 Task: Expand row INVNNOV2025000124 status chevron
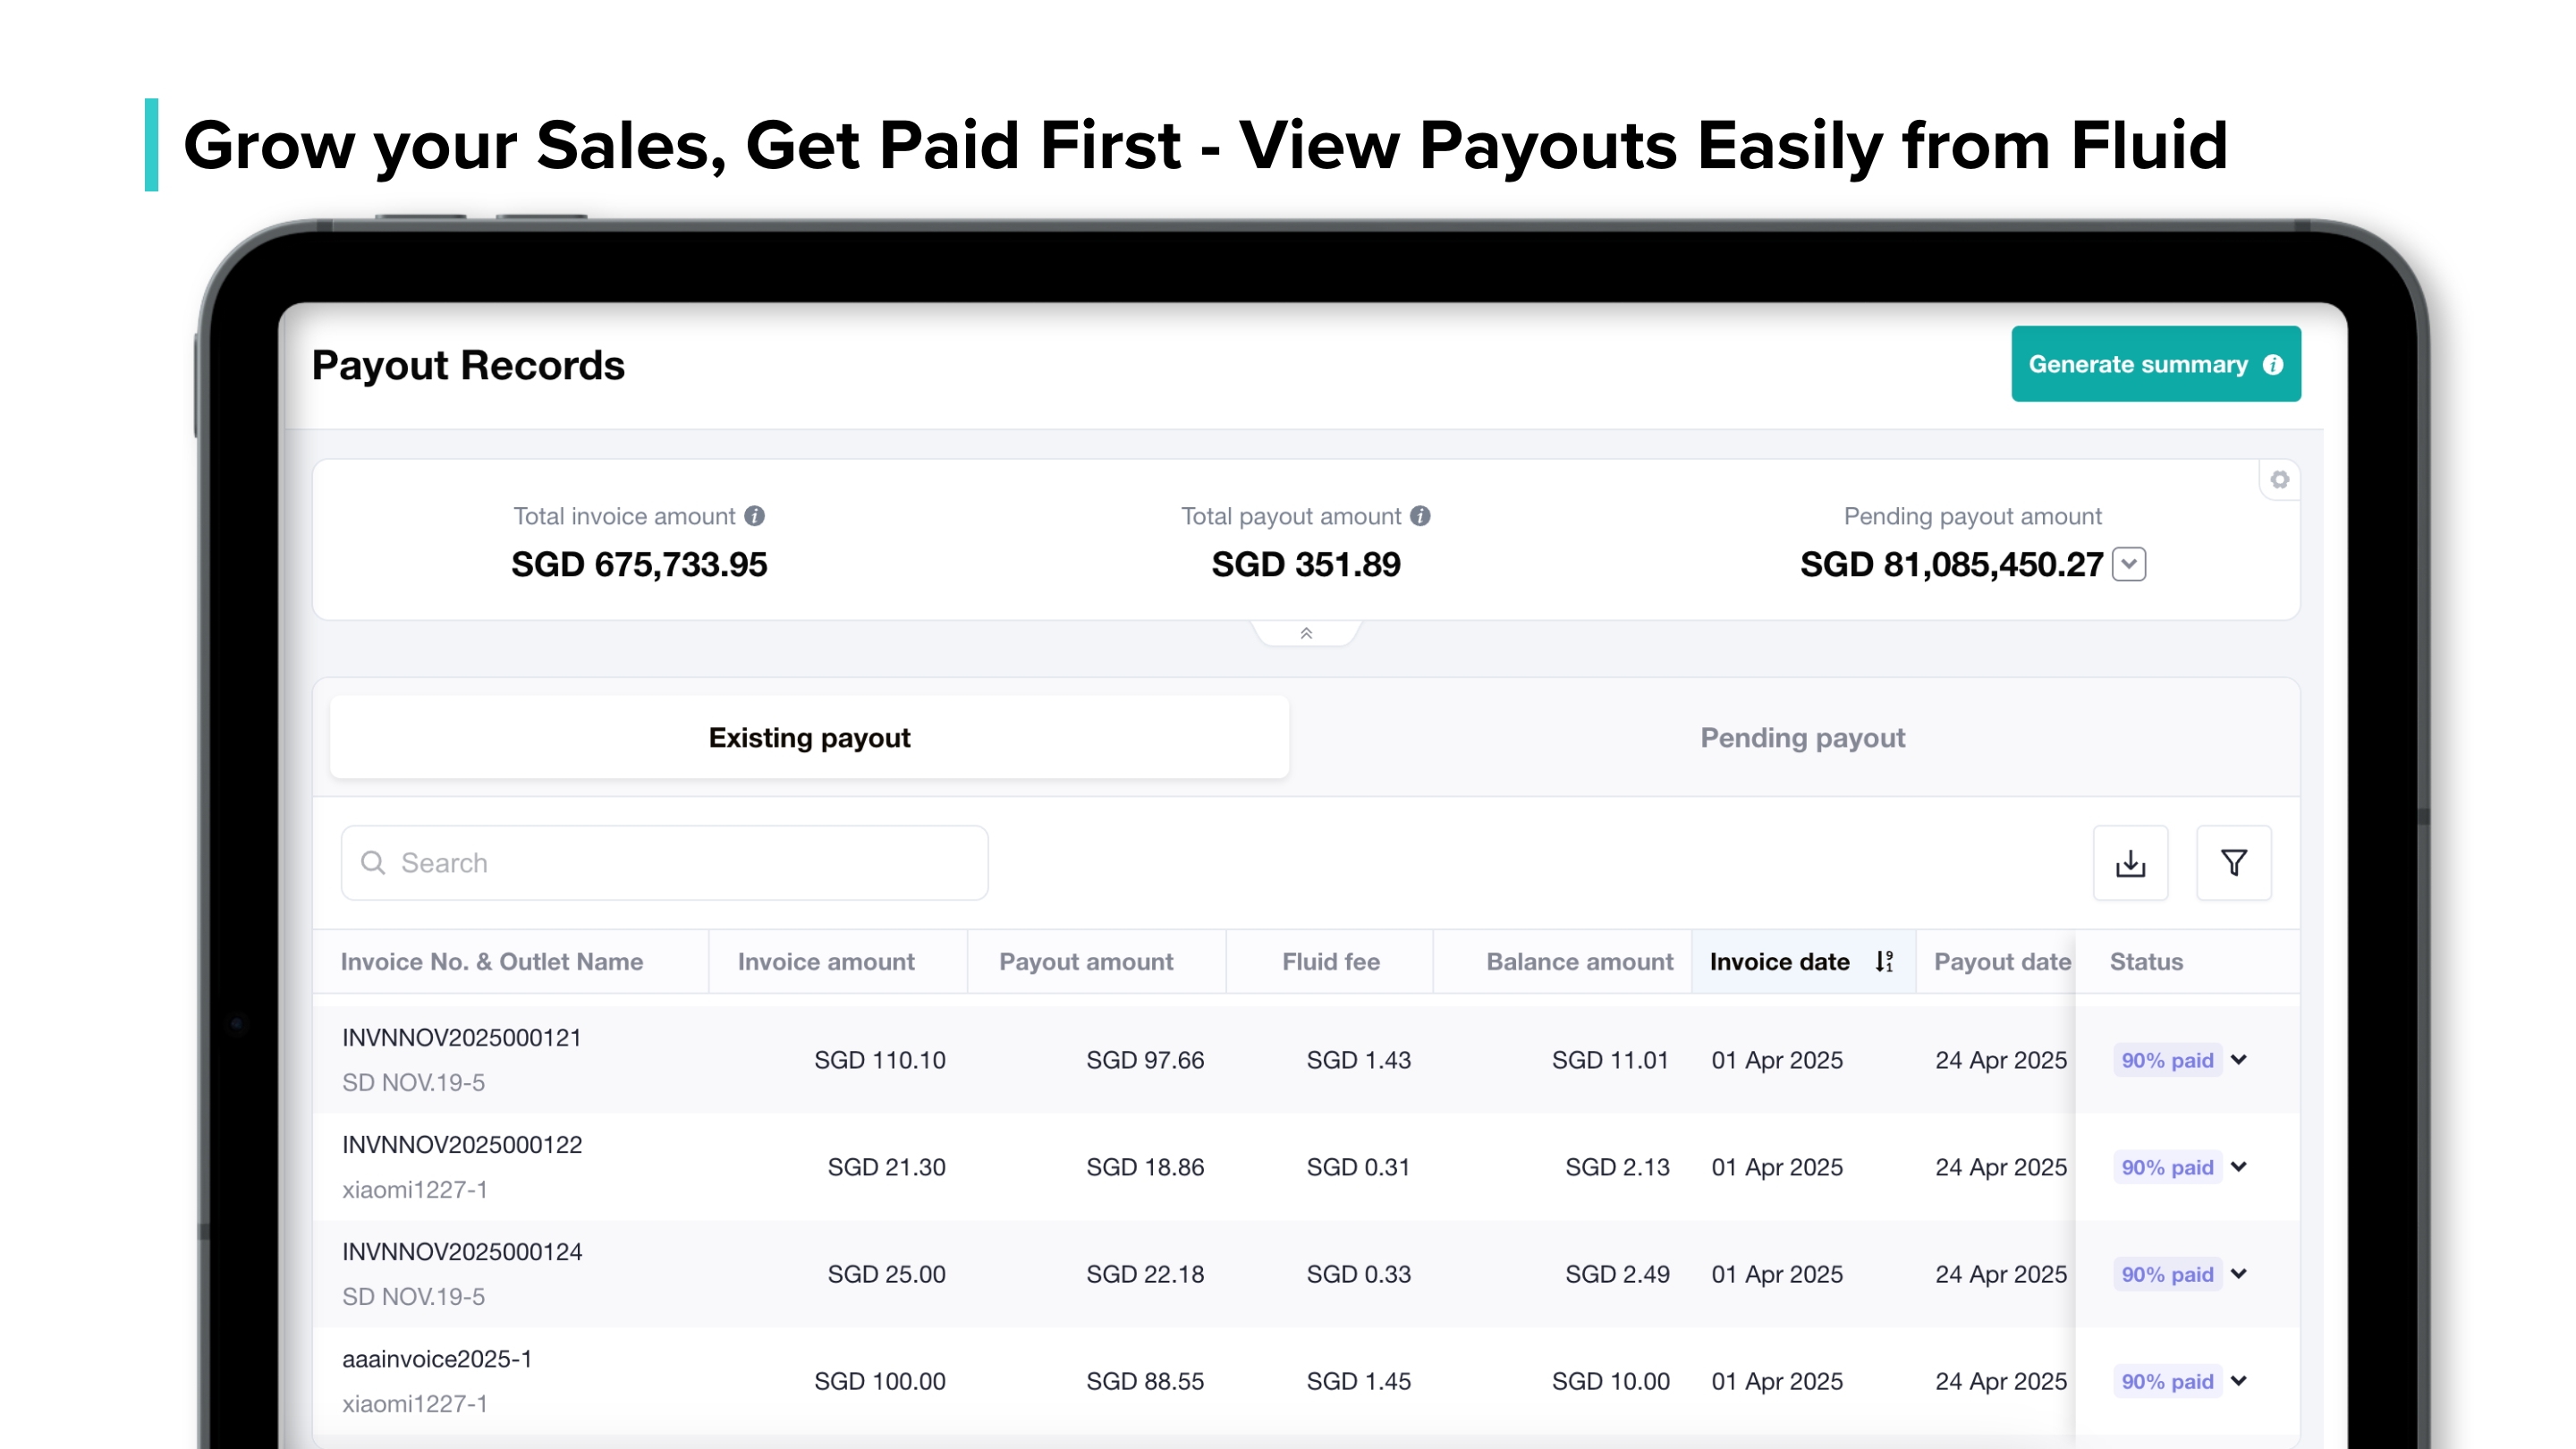(2239, 1274)
